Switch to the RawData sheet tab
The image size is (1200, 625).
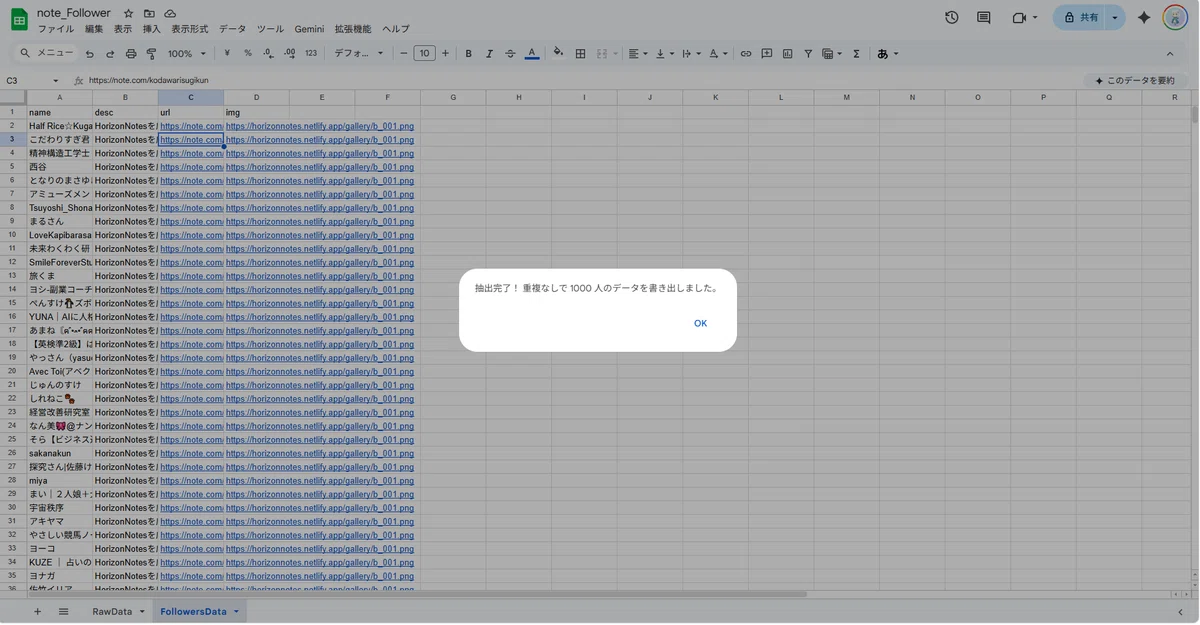(112, 612)
